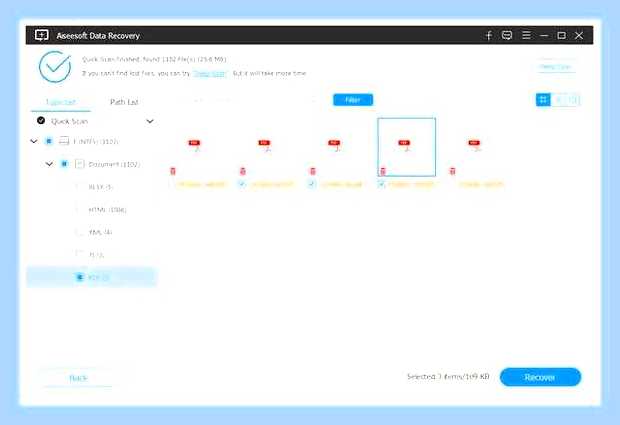
Task: Click the blue Filter button
Action: click(x=353, y=100)
